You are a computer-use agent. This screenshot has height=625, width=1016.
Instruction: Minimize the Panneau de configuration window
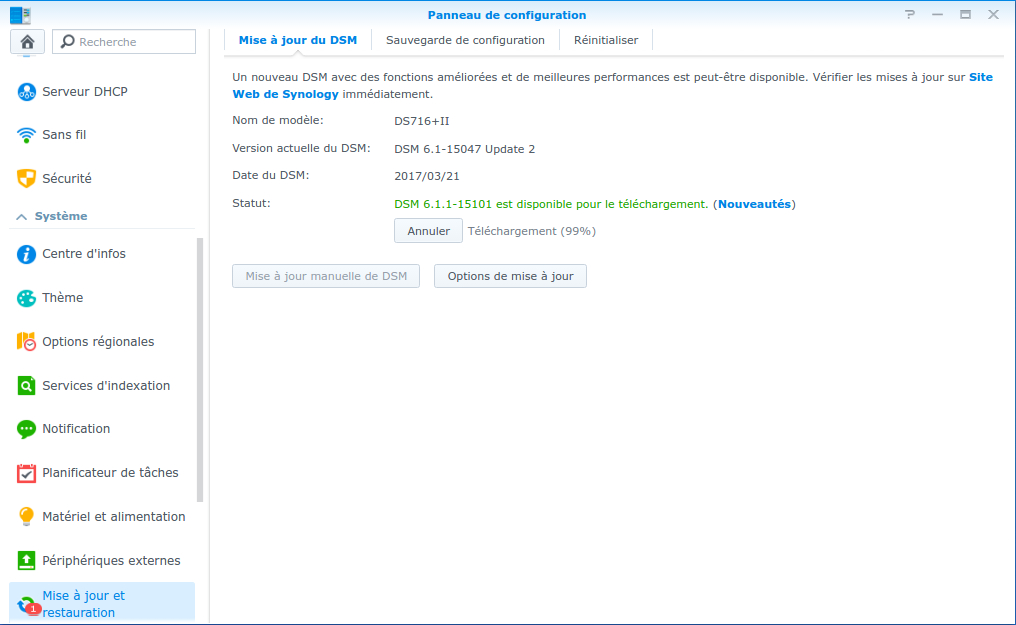(x=938, y=14)
